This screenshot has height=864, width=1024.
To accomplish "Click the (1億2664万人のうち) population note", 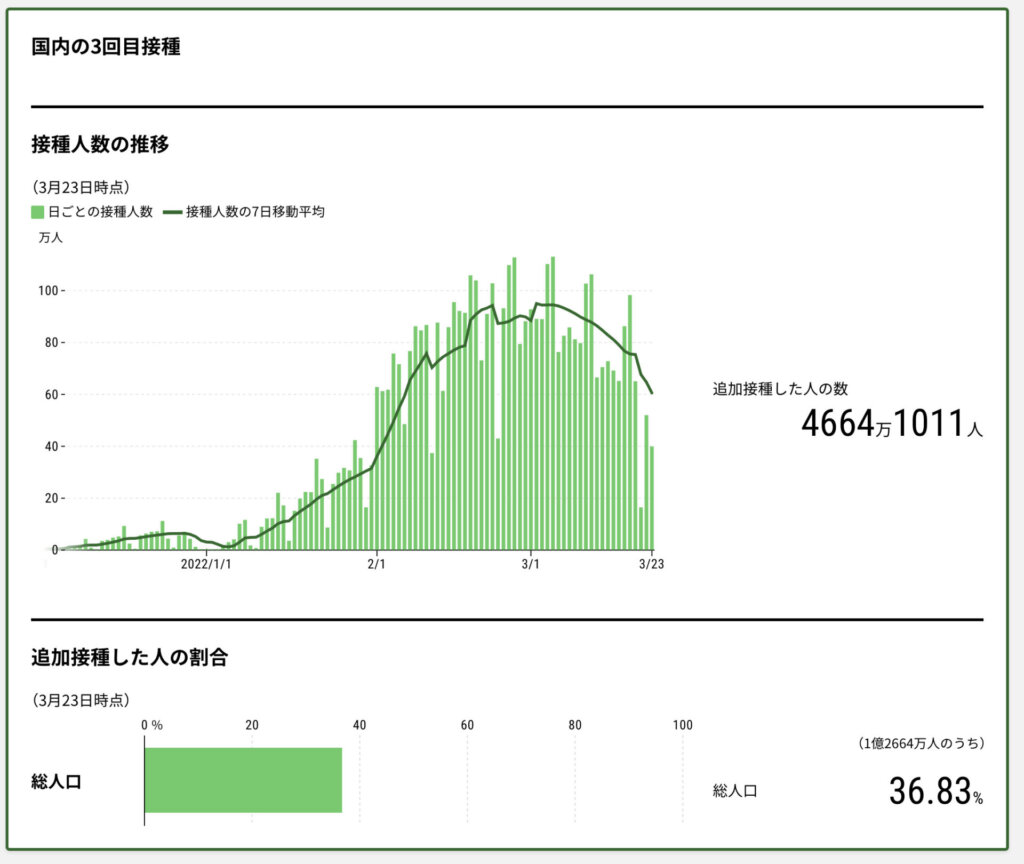I will (x=921, y=743).
